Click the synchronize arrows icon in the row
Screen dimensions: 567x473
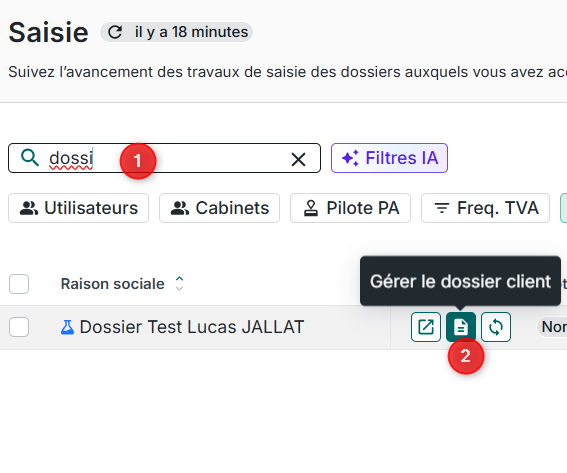tap(496, 327)
